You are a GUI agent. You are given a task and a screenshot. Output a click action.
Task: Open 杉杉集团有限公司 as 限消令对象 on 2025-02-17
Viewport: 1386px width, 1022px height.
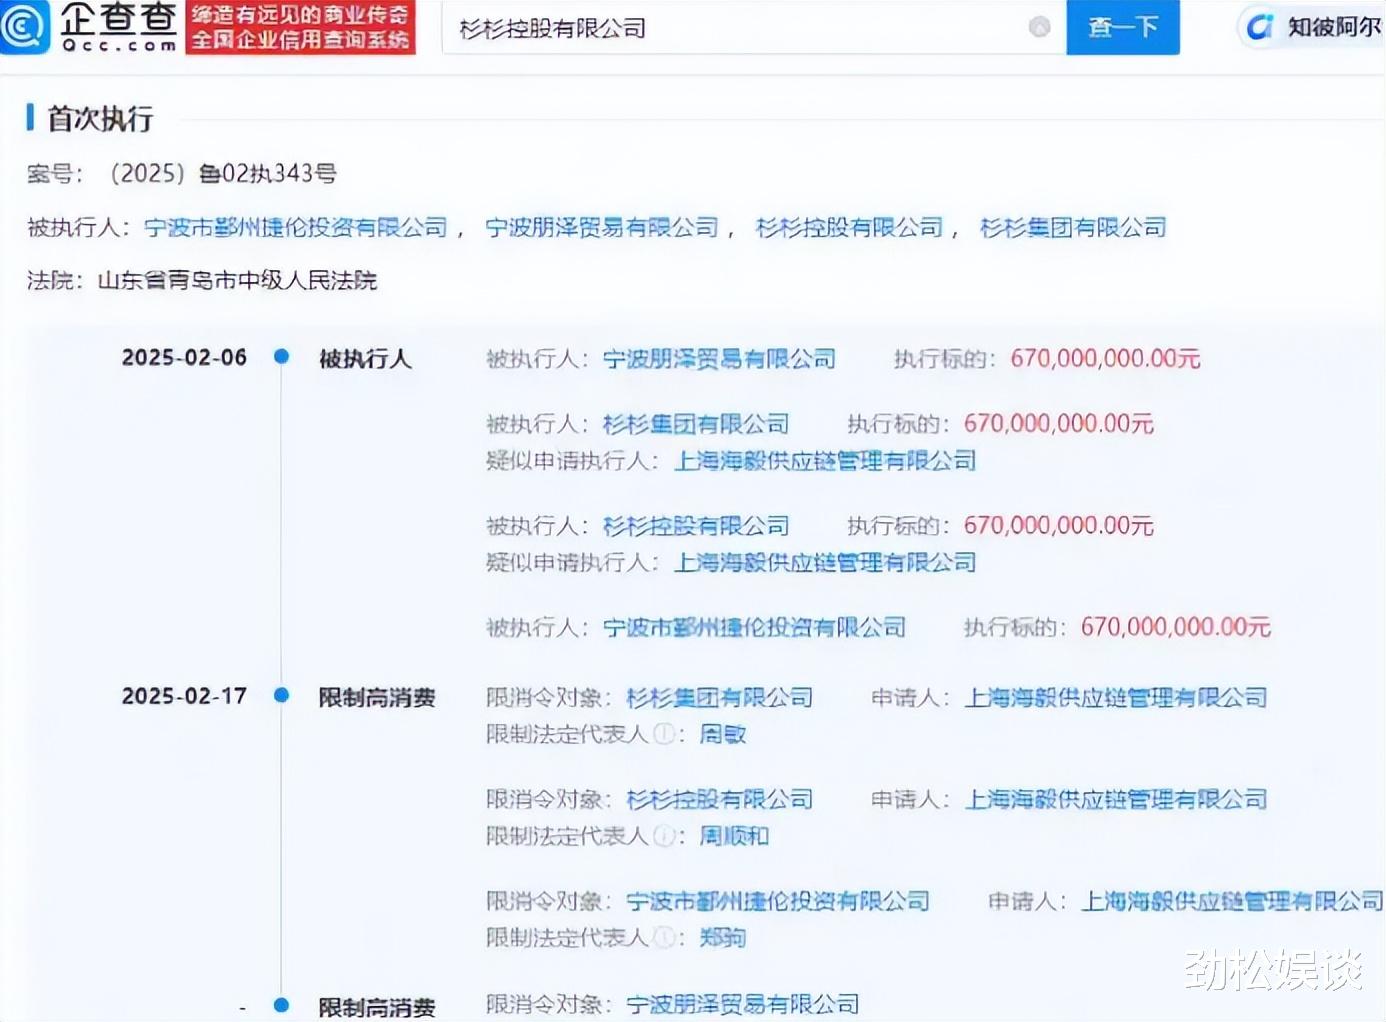tap(719, 698)
